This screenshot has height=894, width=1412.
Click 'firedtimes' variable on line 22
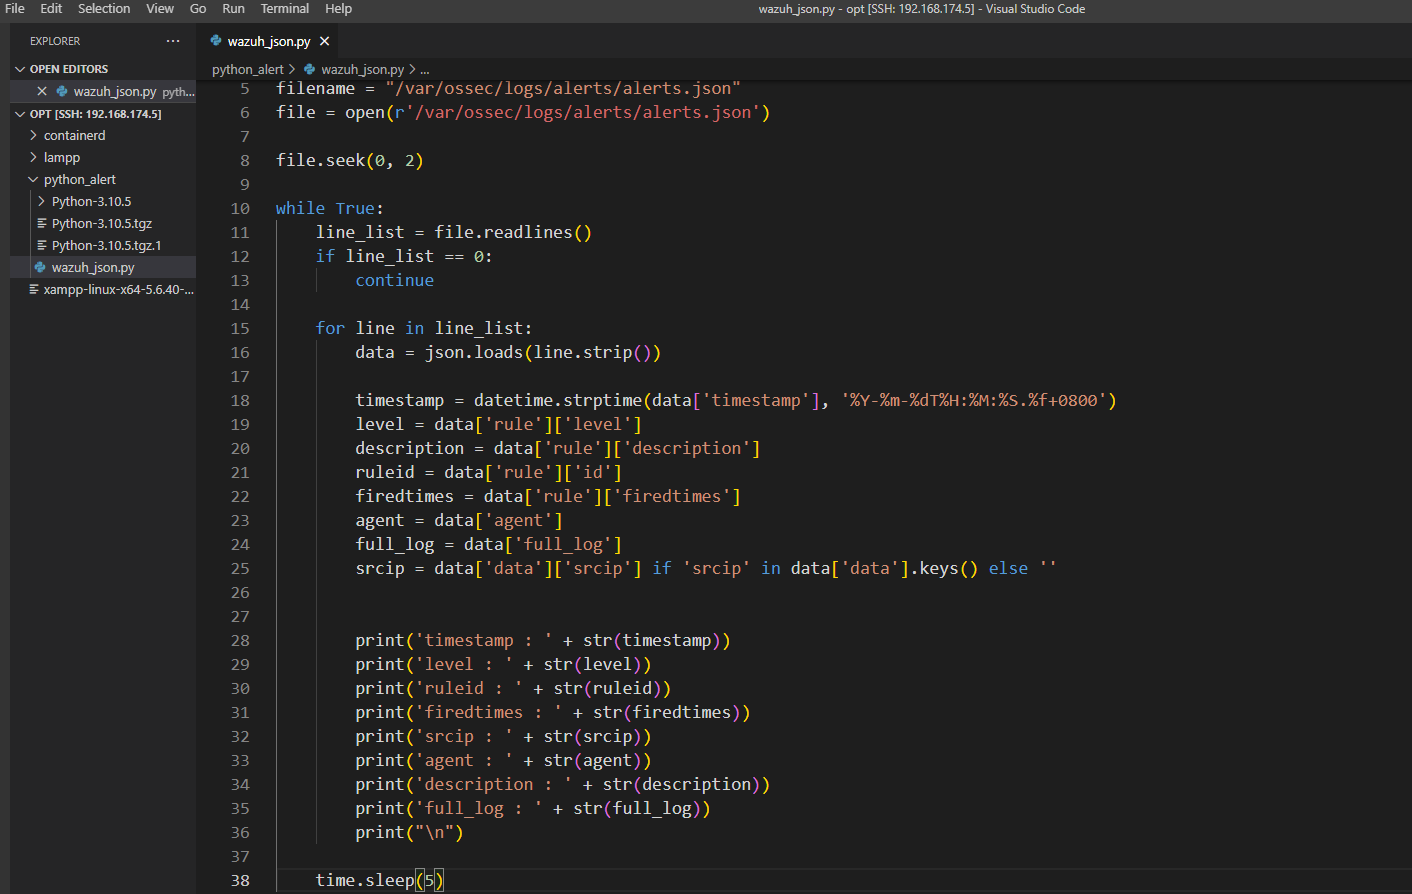pos(405,496)
